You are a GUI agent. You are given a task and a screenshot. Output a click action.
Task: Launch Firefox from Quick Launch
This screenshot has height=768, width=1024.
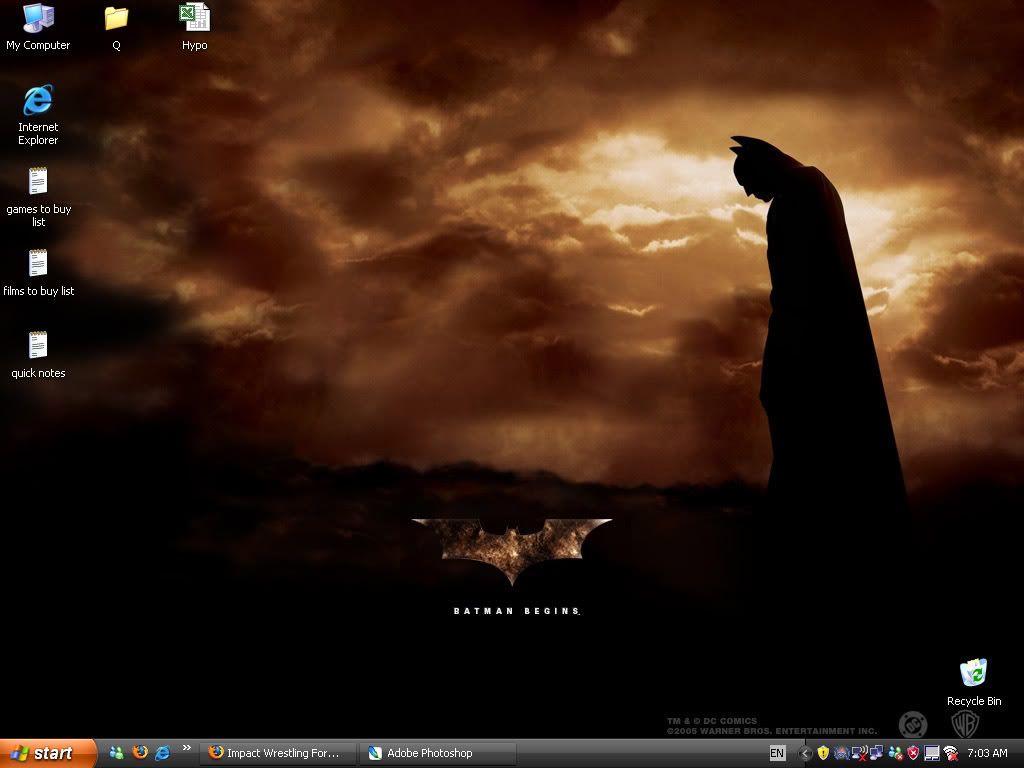pyautogui.click(x=139, y=753)
